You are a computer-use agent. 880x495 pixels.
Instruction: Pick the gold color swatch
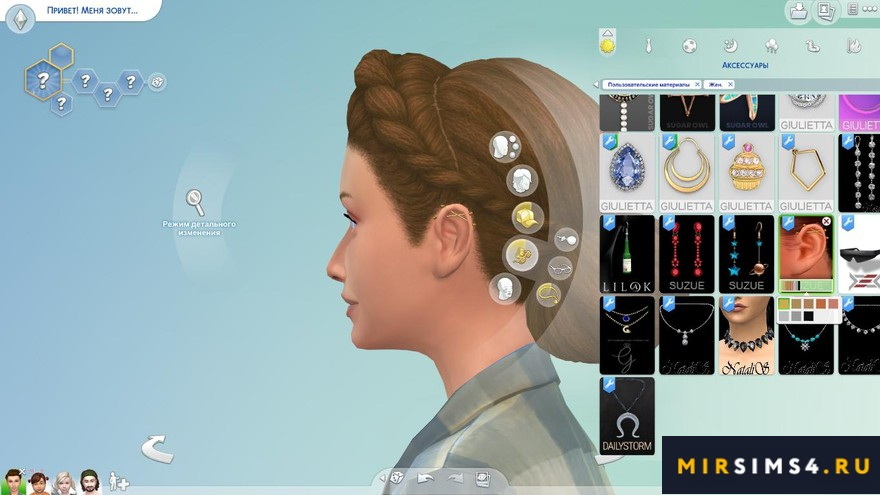(x=784, y=304)
